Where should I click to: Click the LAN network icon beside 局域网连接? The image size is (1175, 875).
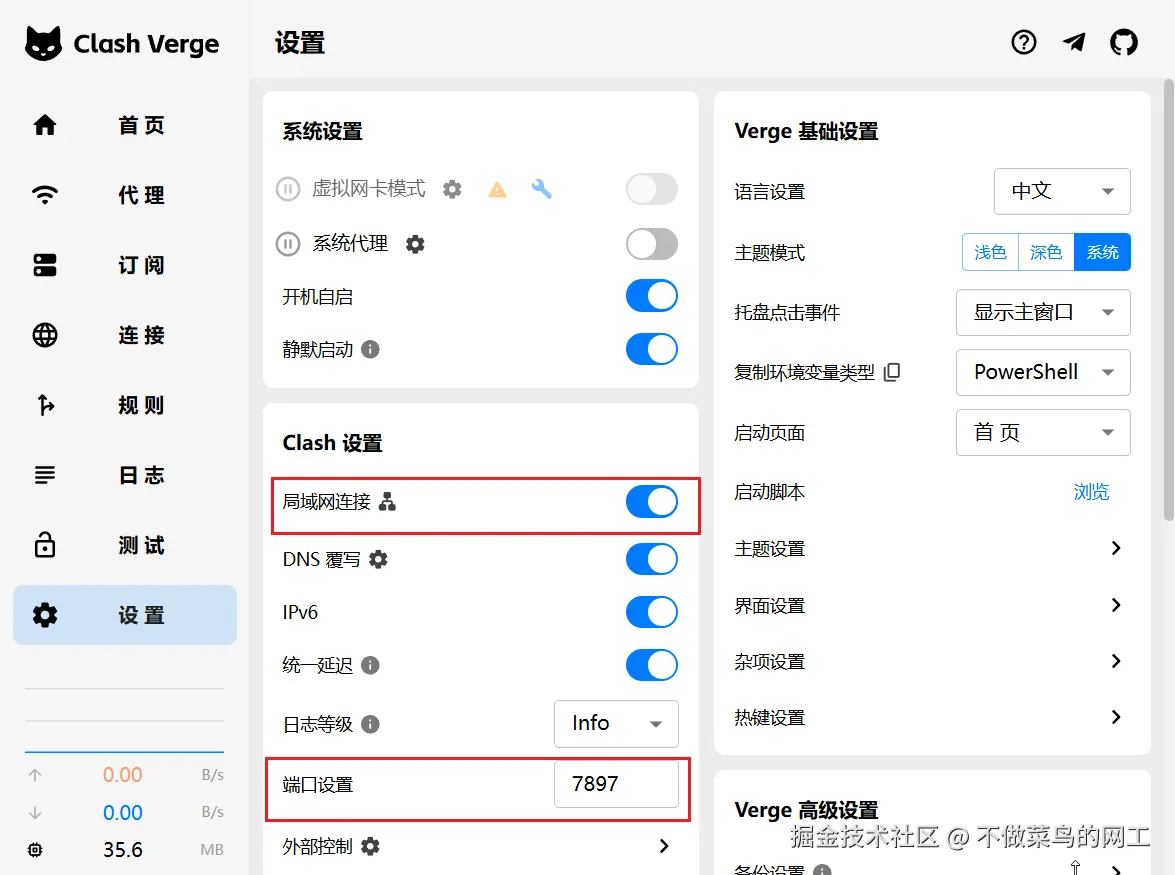coord(387,501)
